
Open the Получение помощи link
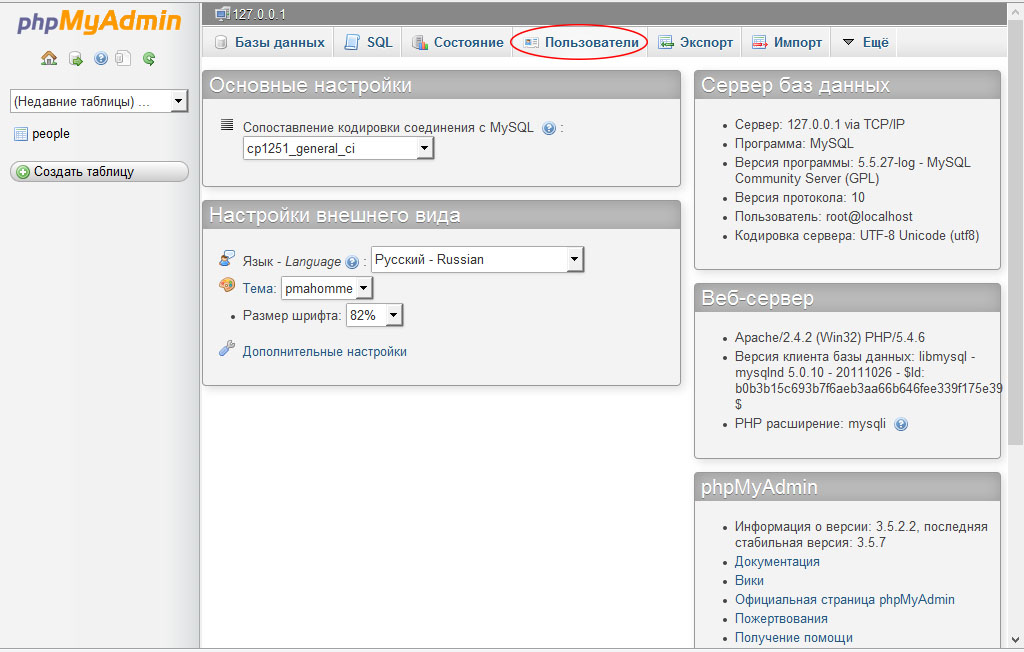(x=793, y=637)
